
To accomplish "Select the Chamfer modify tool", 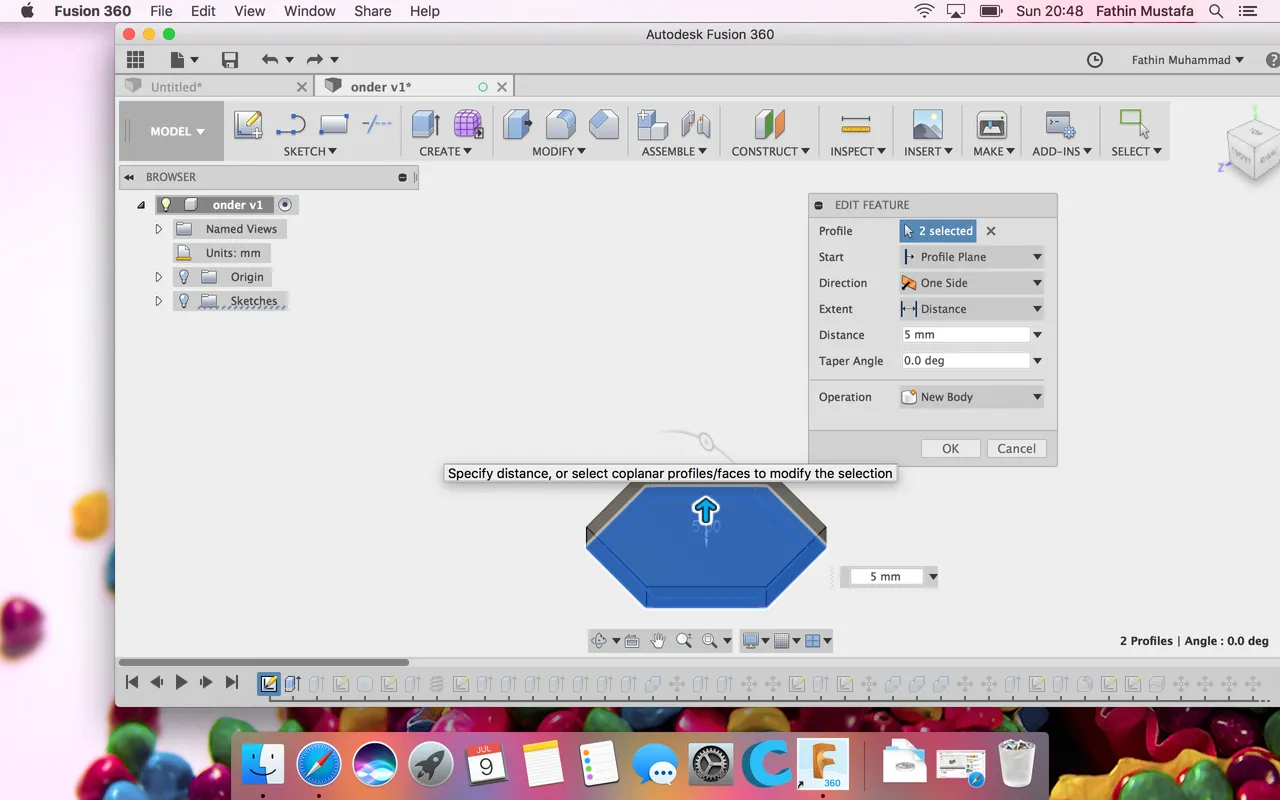I will coord(604,125).
